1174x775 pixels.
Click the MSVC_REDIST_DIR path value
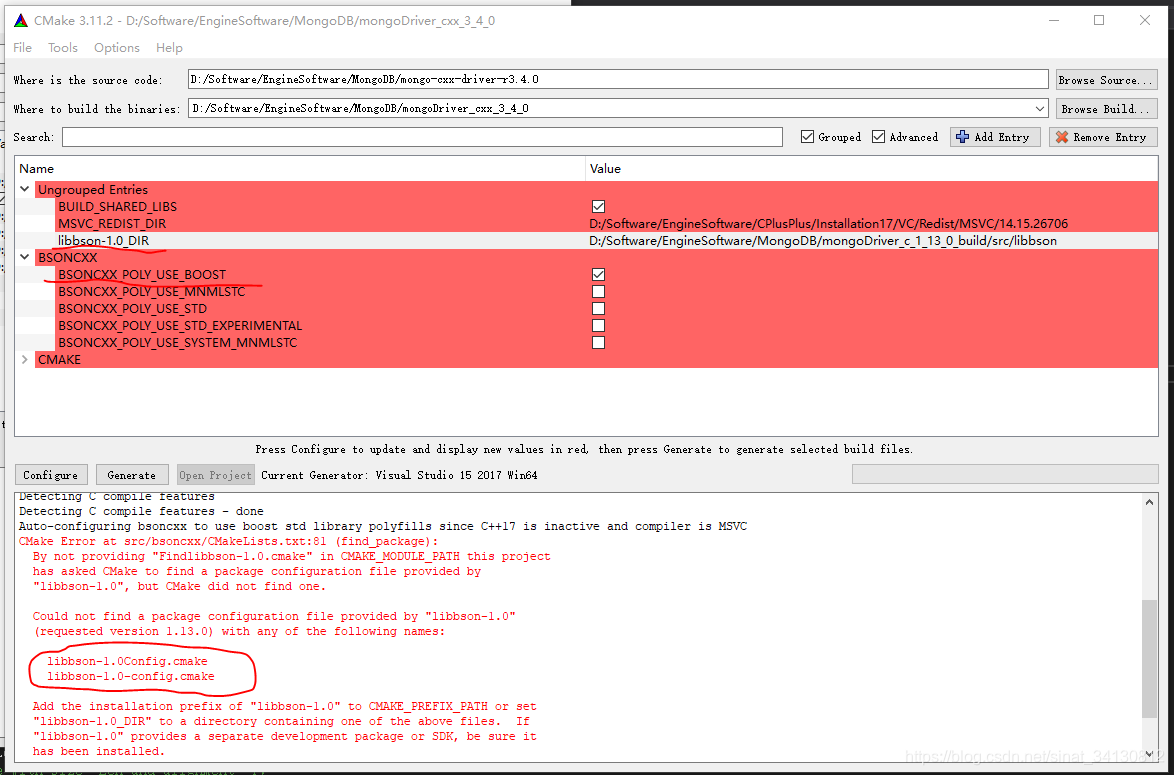pos(828,223)
